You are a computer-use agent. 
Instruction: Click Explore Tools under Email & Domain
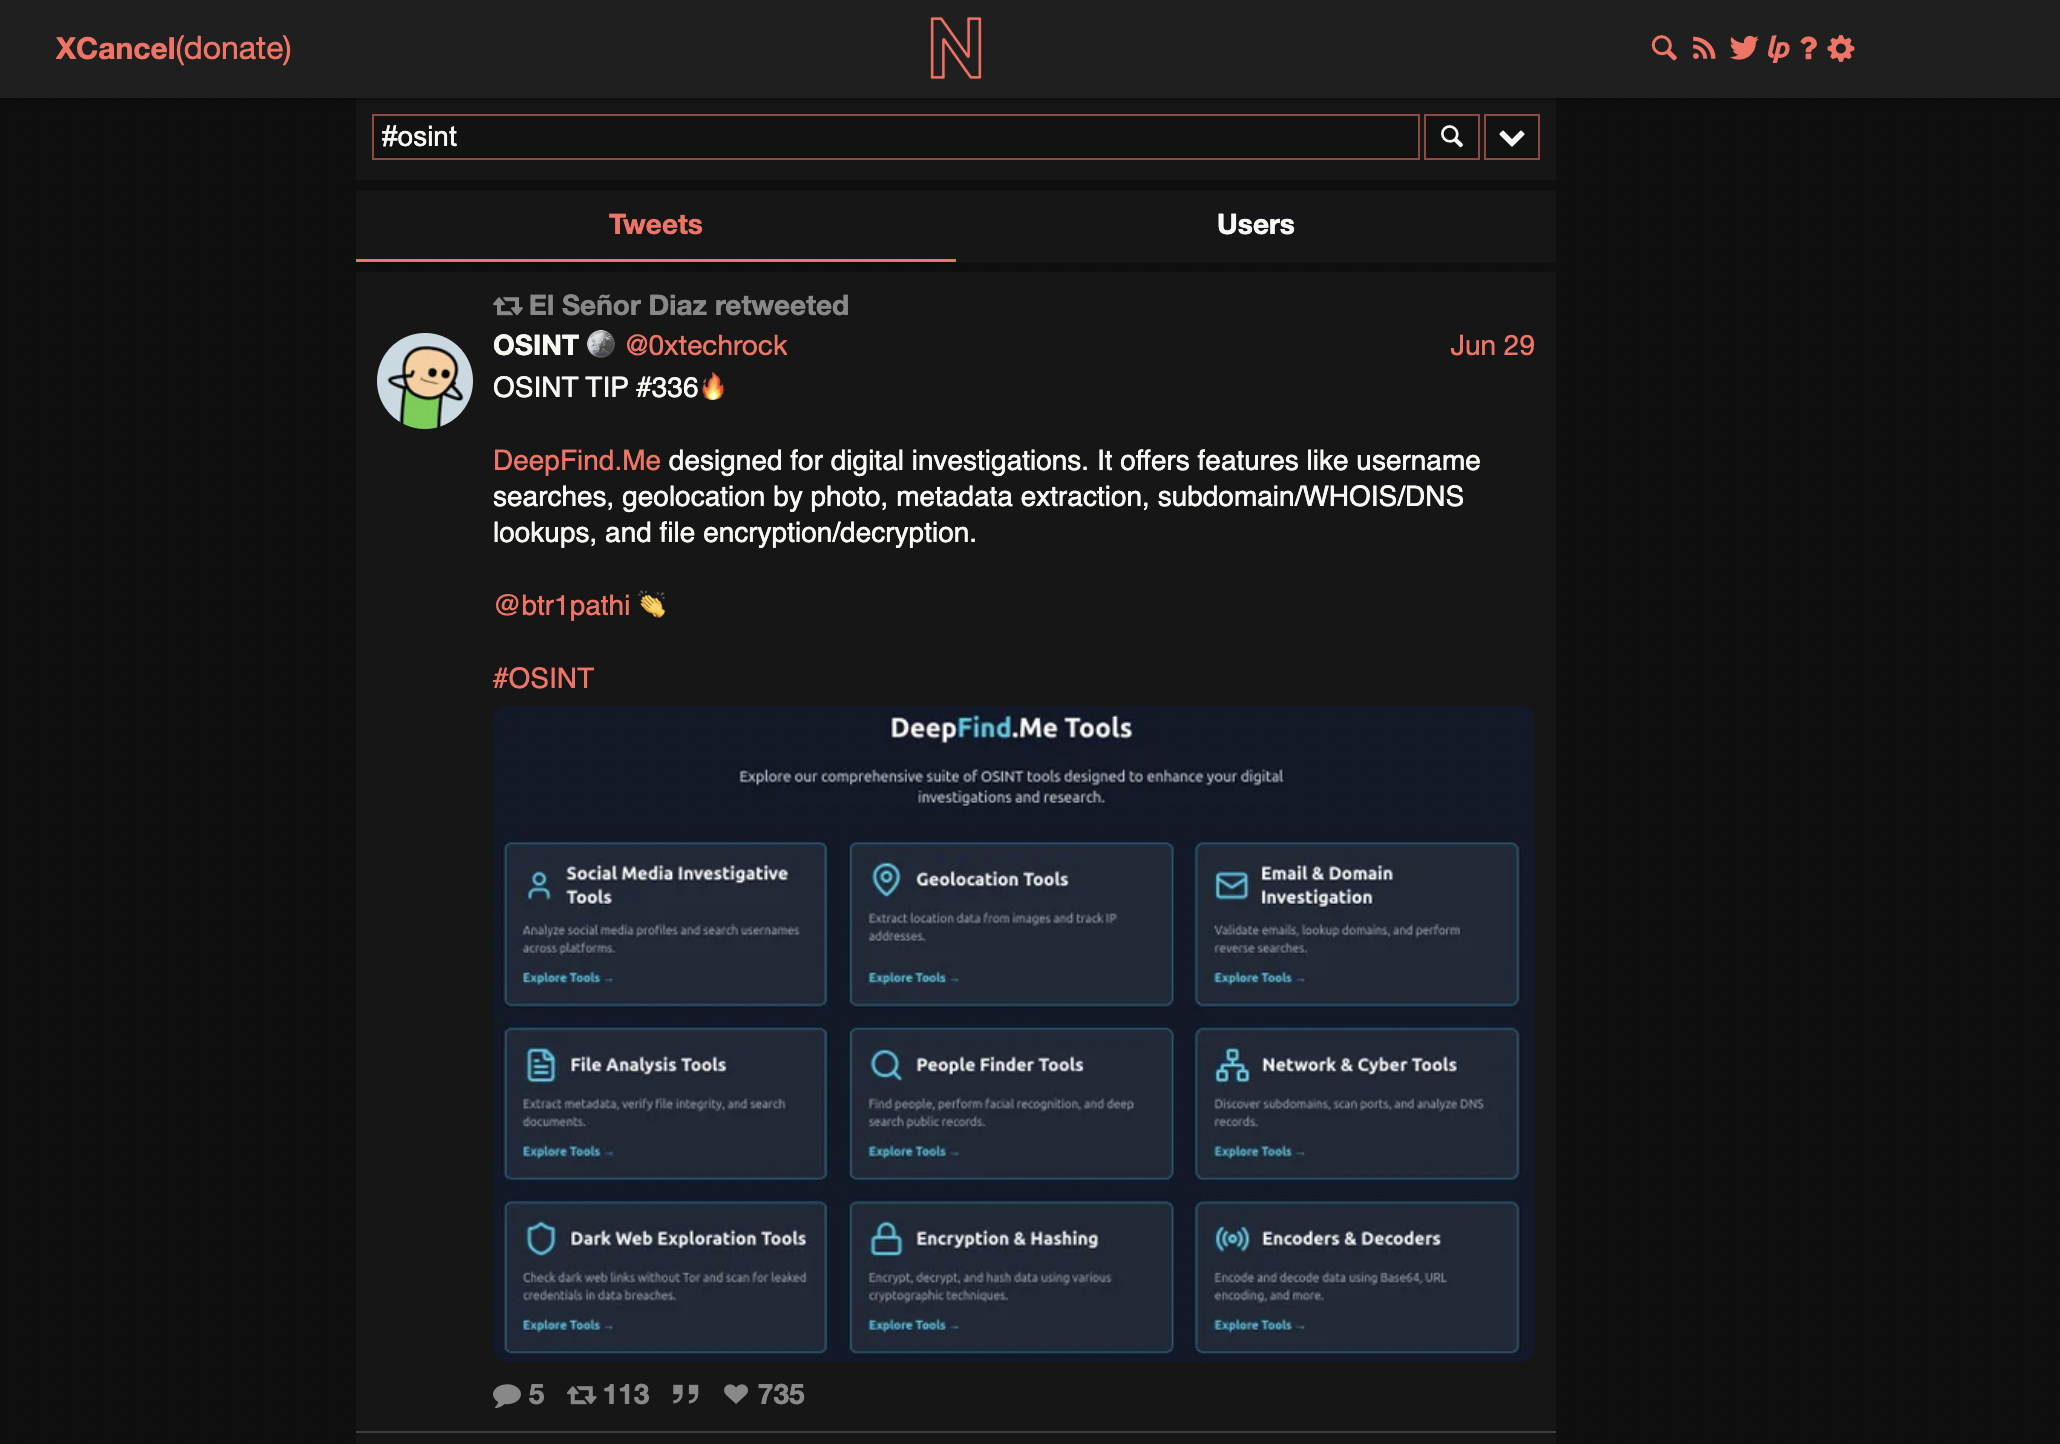(1259, 978)
